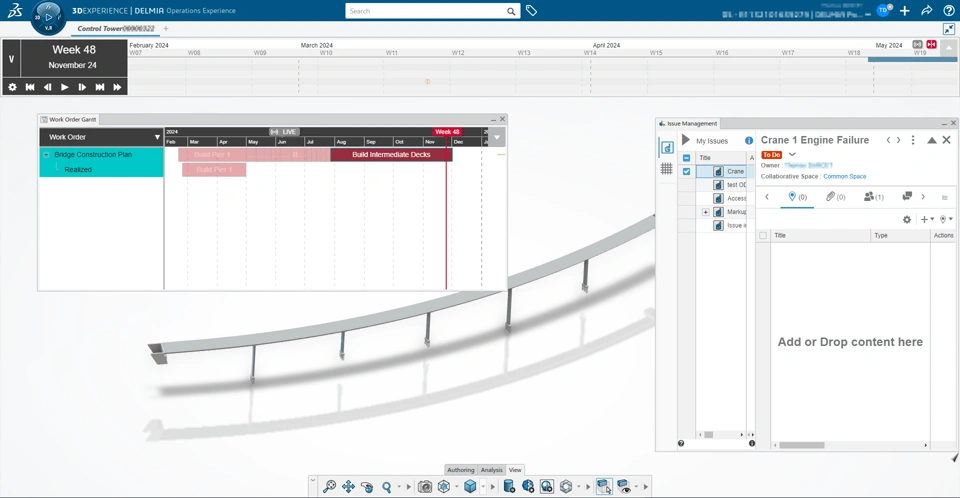Switch to the Authoring tab
Screen dimensions: 960x498
click(460, 470)
